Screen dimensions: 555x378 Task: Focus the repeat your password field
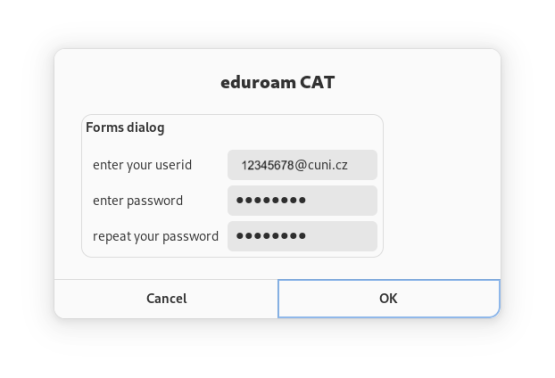tap(302, 236)
